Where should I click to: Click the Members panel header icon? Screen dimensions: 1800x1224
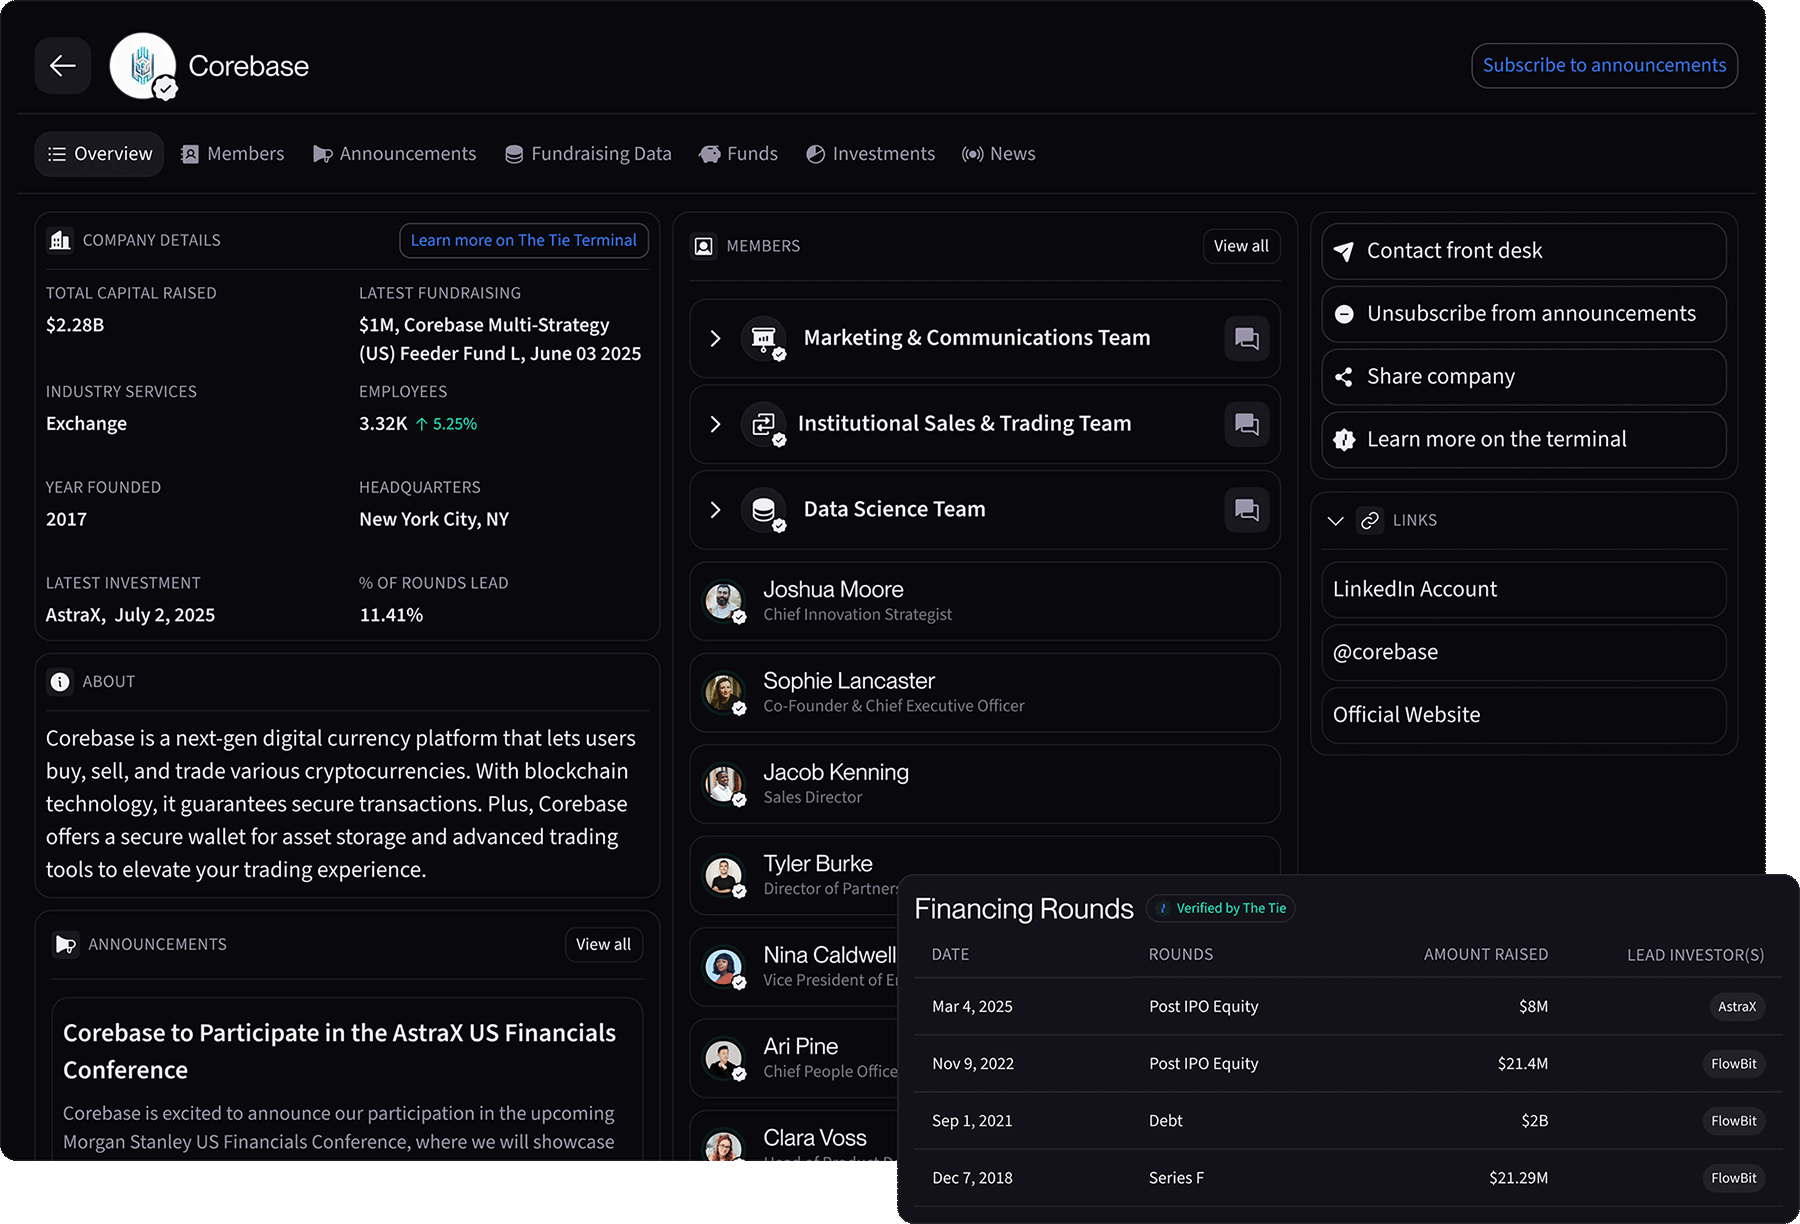click(x=704, y=246)
